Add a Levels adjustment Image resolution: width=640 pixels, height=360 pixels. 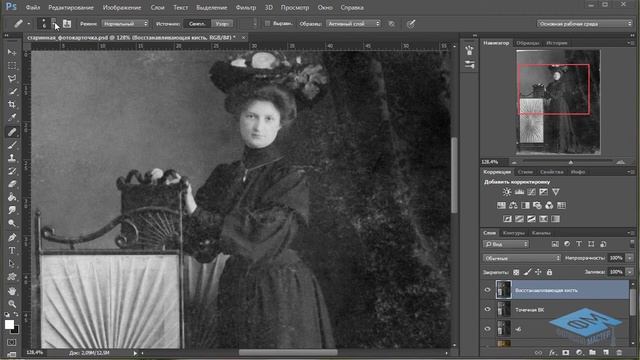(519, 191)
